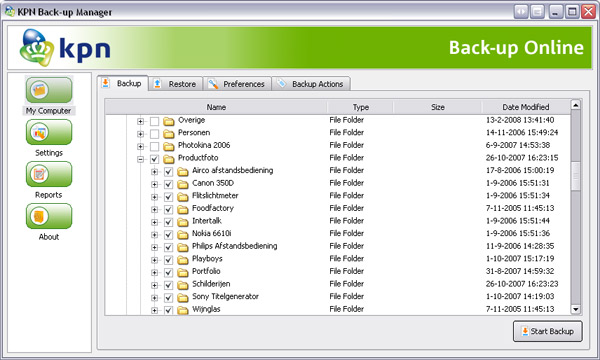This screenshot has height=360, width=600.
Task: Click the Foodfactory folder icon
Action: coord(183,210)
